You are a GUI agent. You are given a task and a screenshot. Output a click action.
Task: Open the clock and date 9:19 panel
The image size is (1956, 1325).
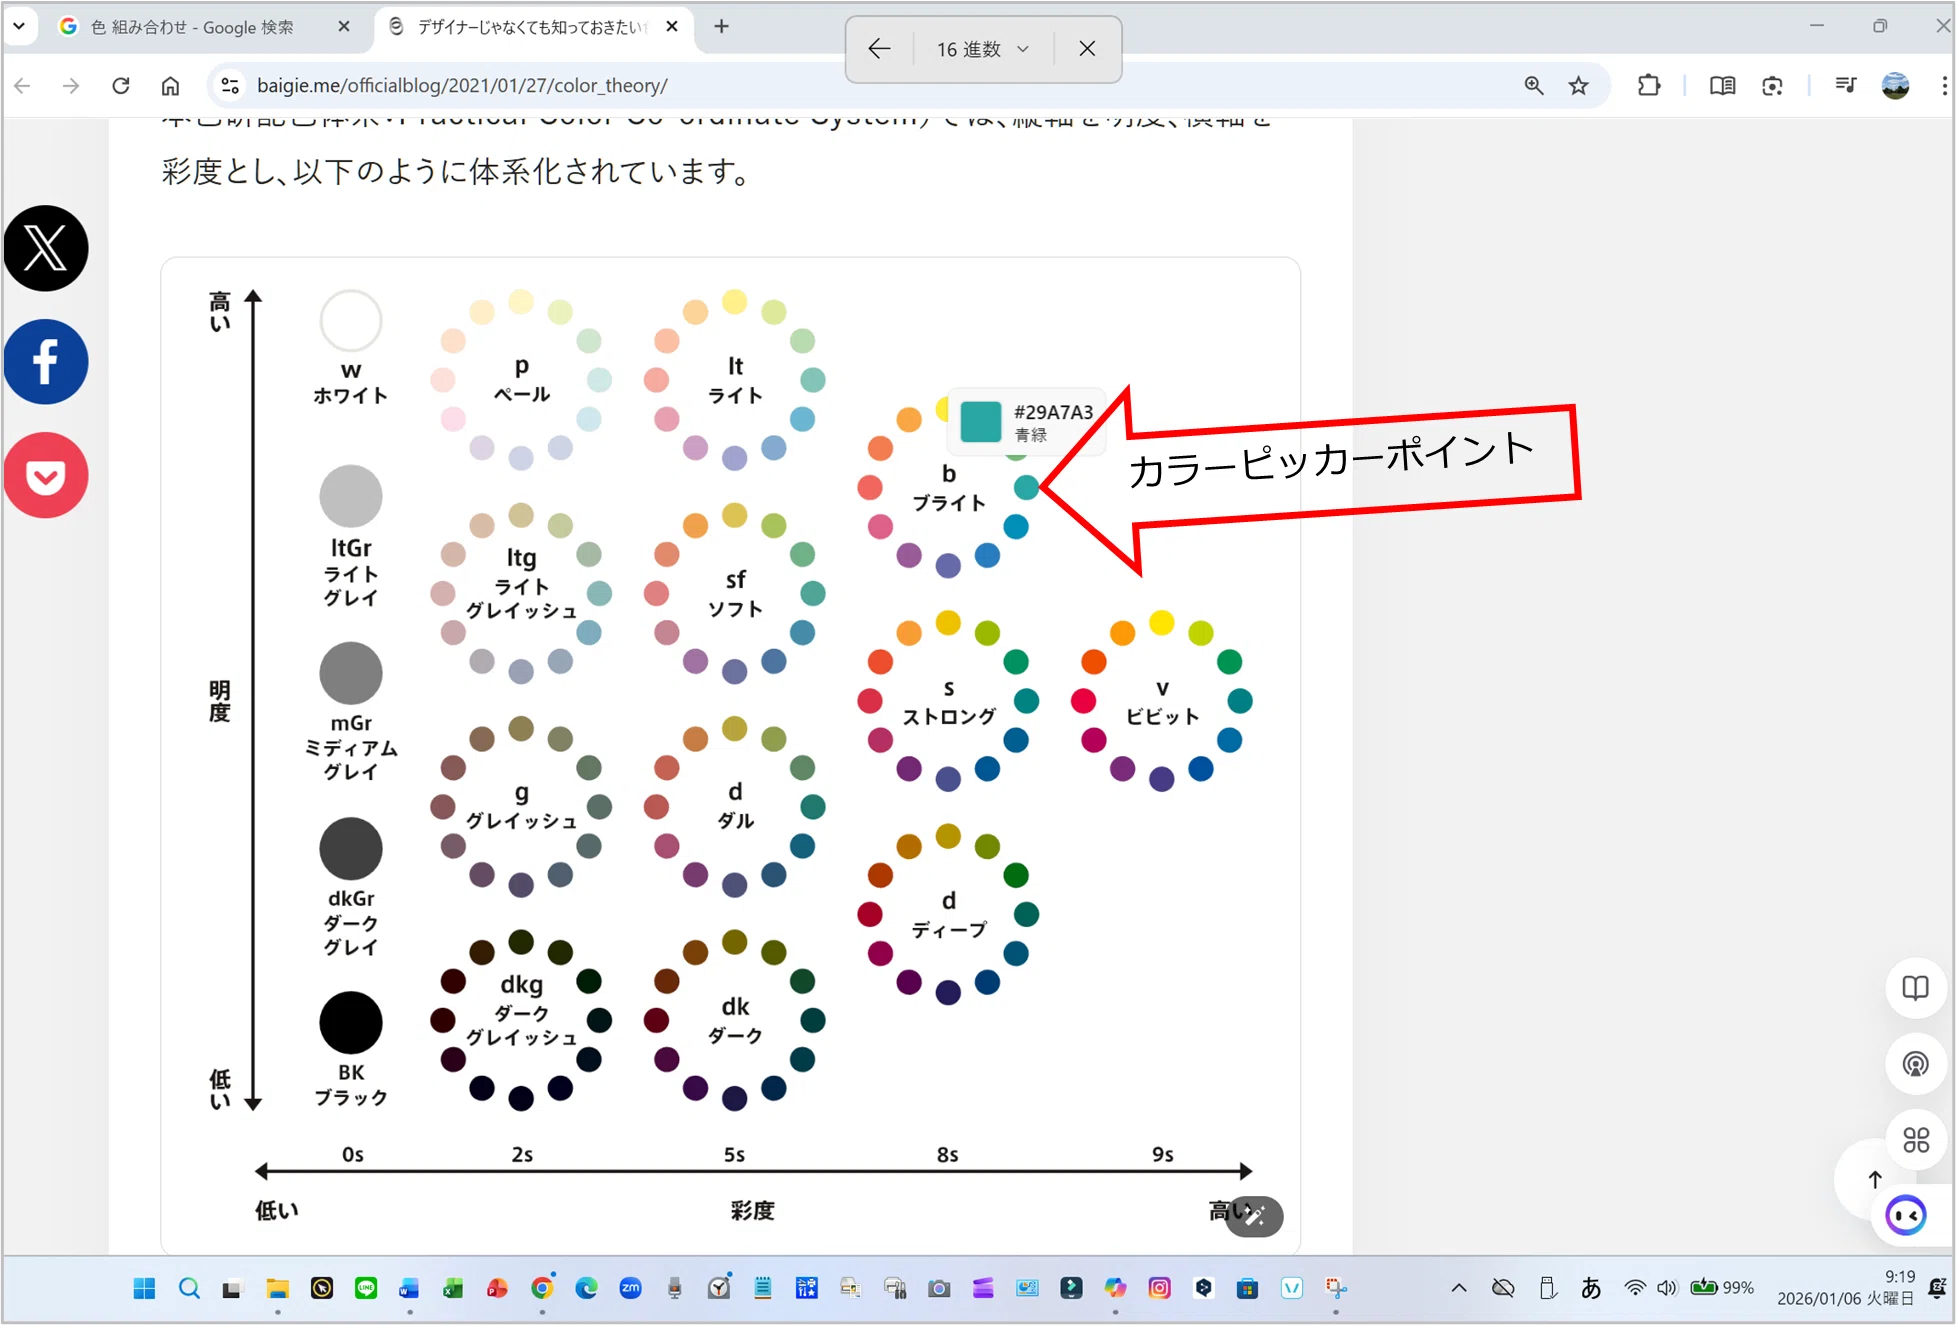[1845, 1288]
